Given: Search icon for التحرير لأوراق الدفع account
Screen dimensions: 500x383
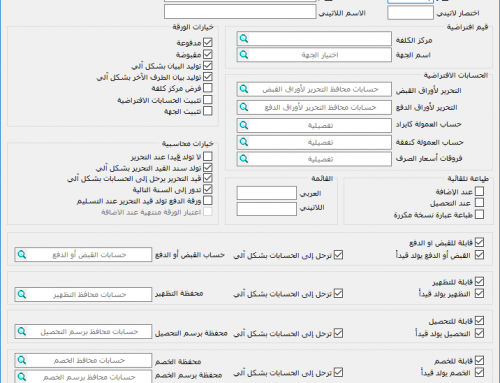Looking at the screenshot, I should coord(244,107).
